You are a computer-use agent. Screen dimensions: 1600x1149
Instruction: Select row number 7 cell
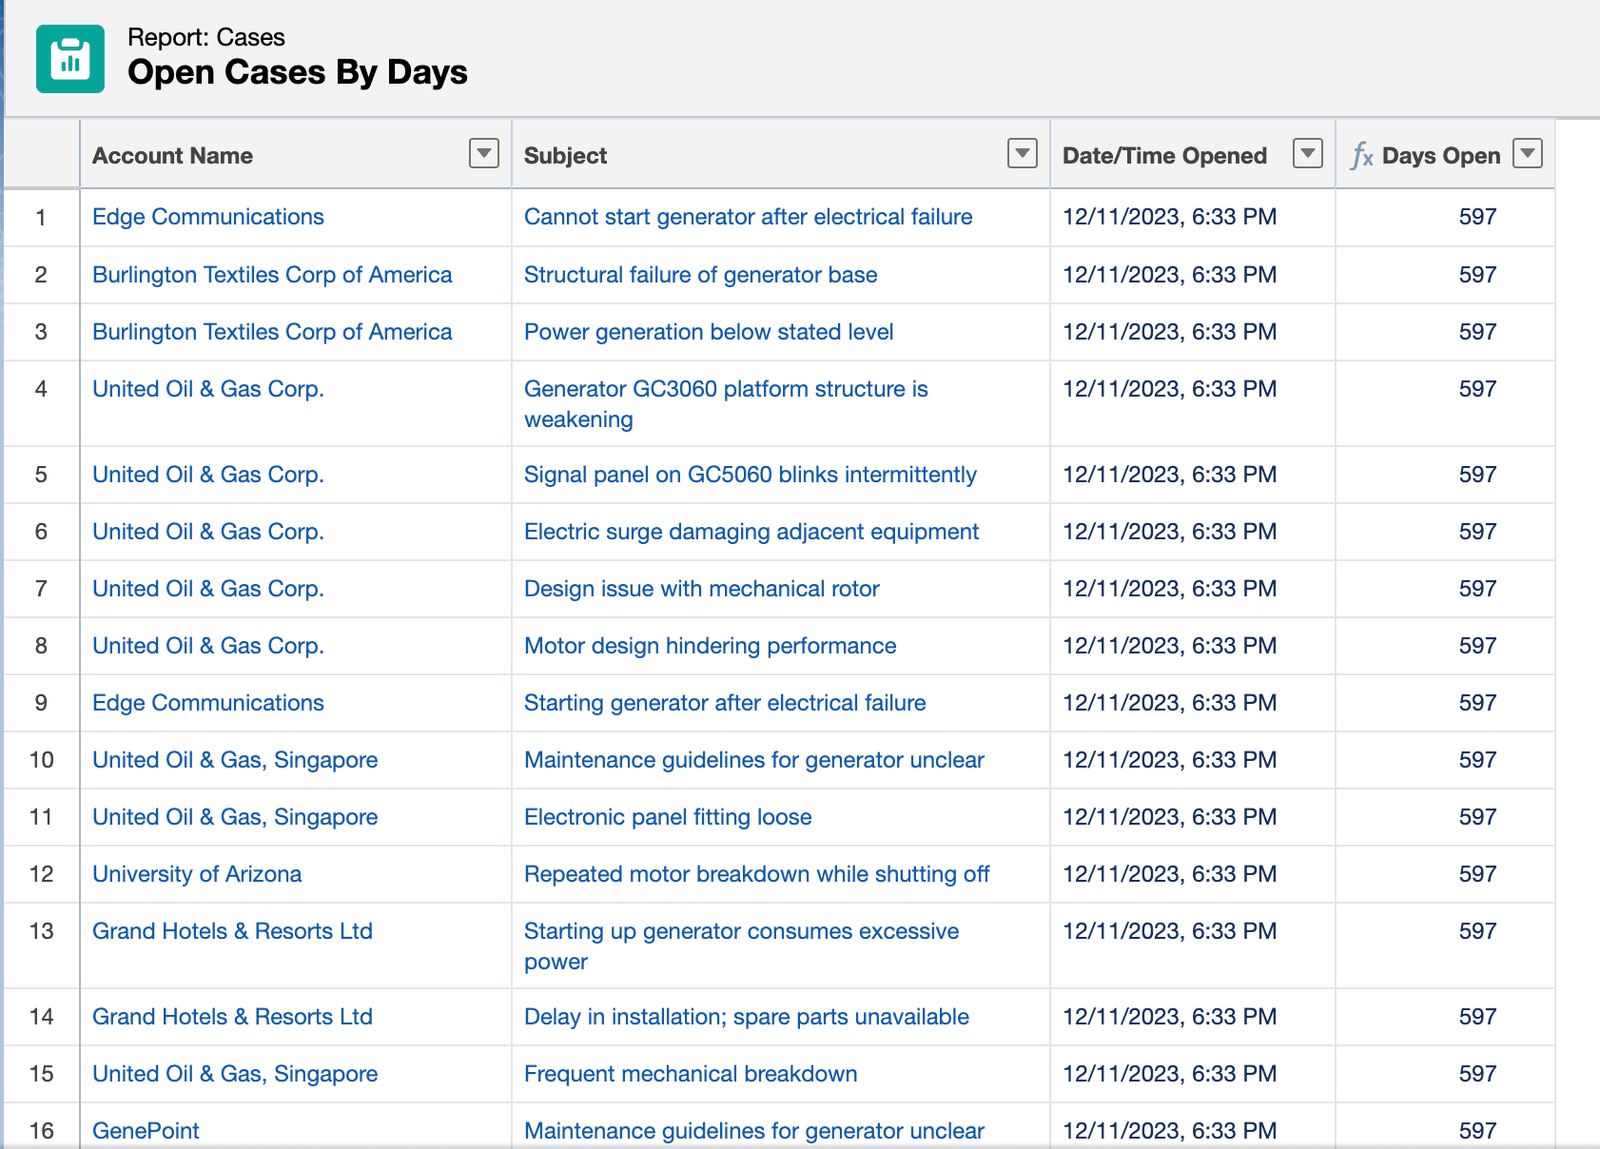click(41, 589)
